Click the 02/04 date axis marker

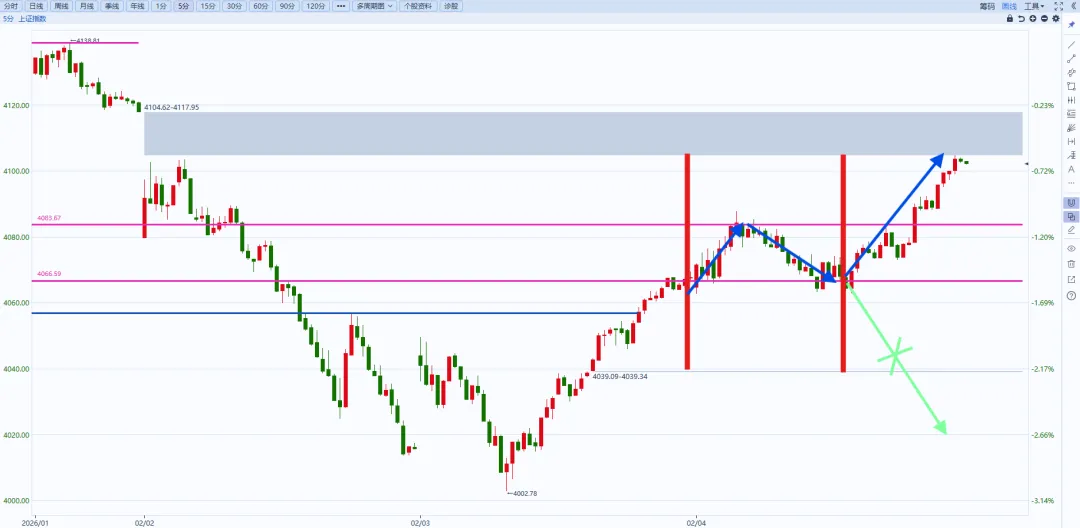[x=696, y=523]
